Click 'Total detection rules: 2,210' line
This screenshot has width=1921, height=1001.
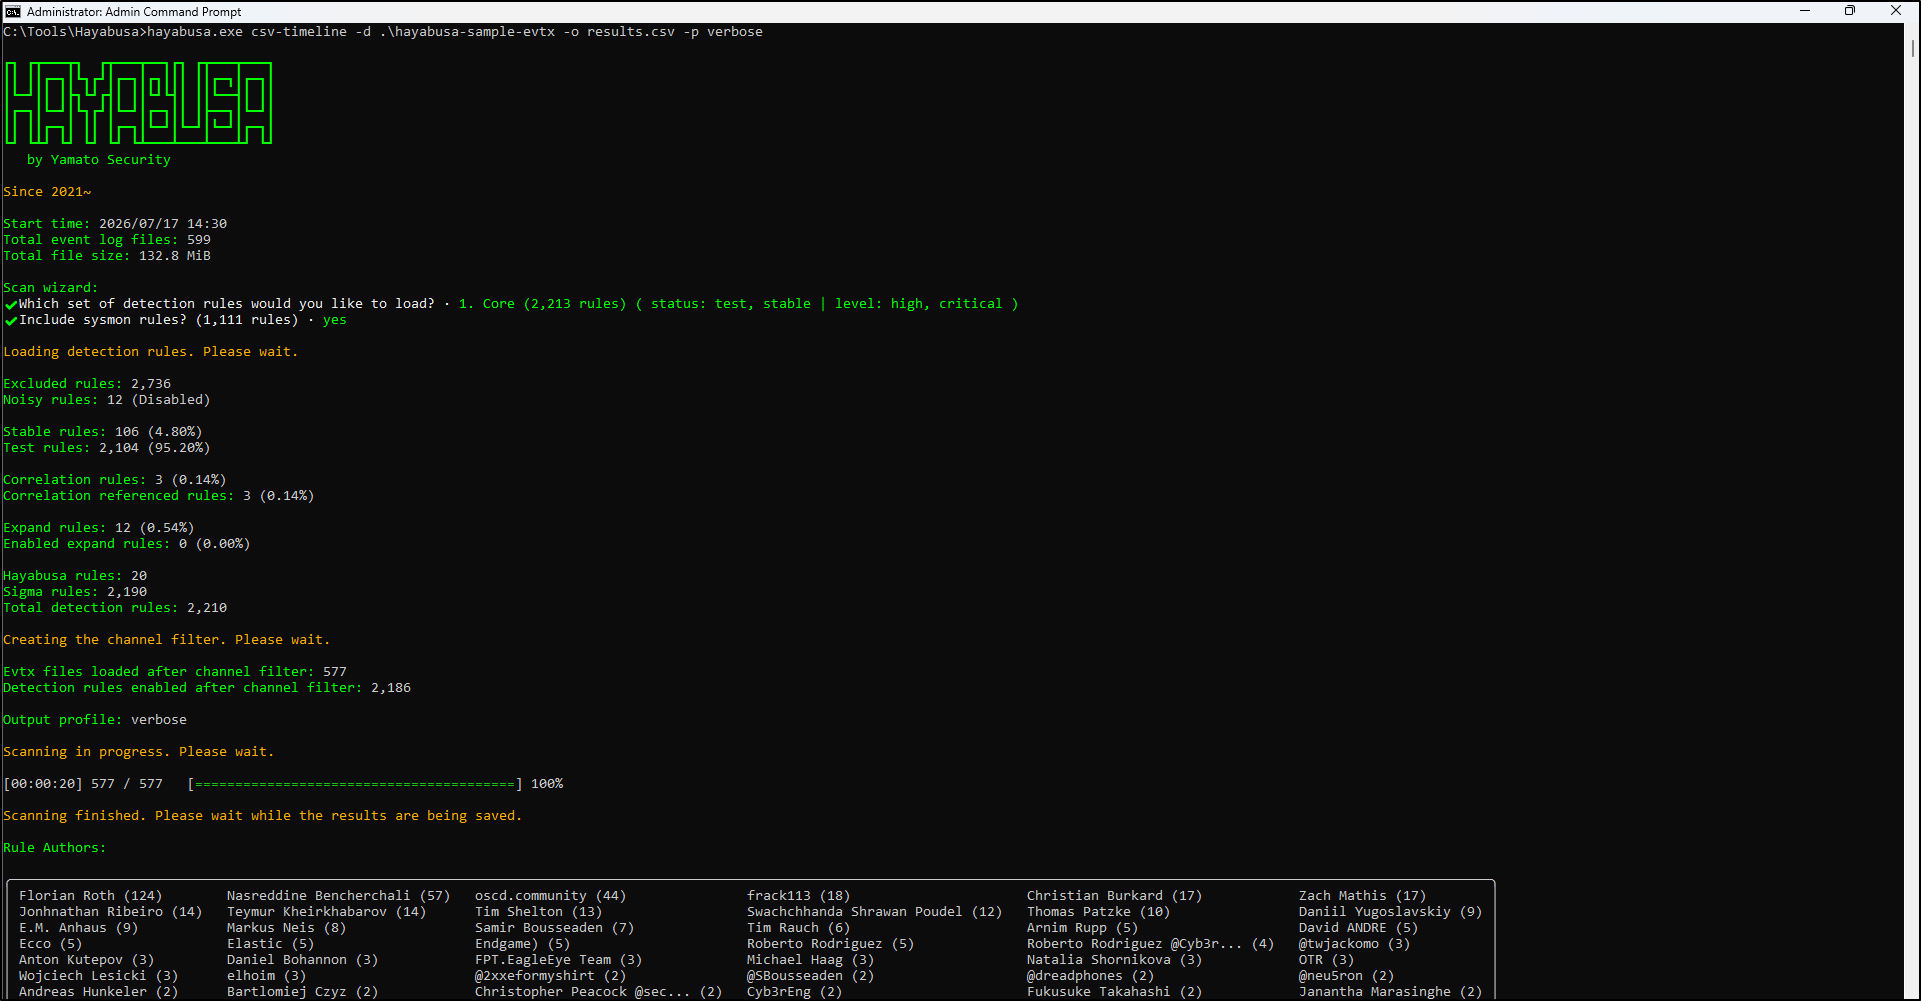tap(115, 608)
